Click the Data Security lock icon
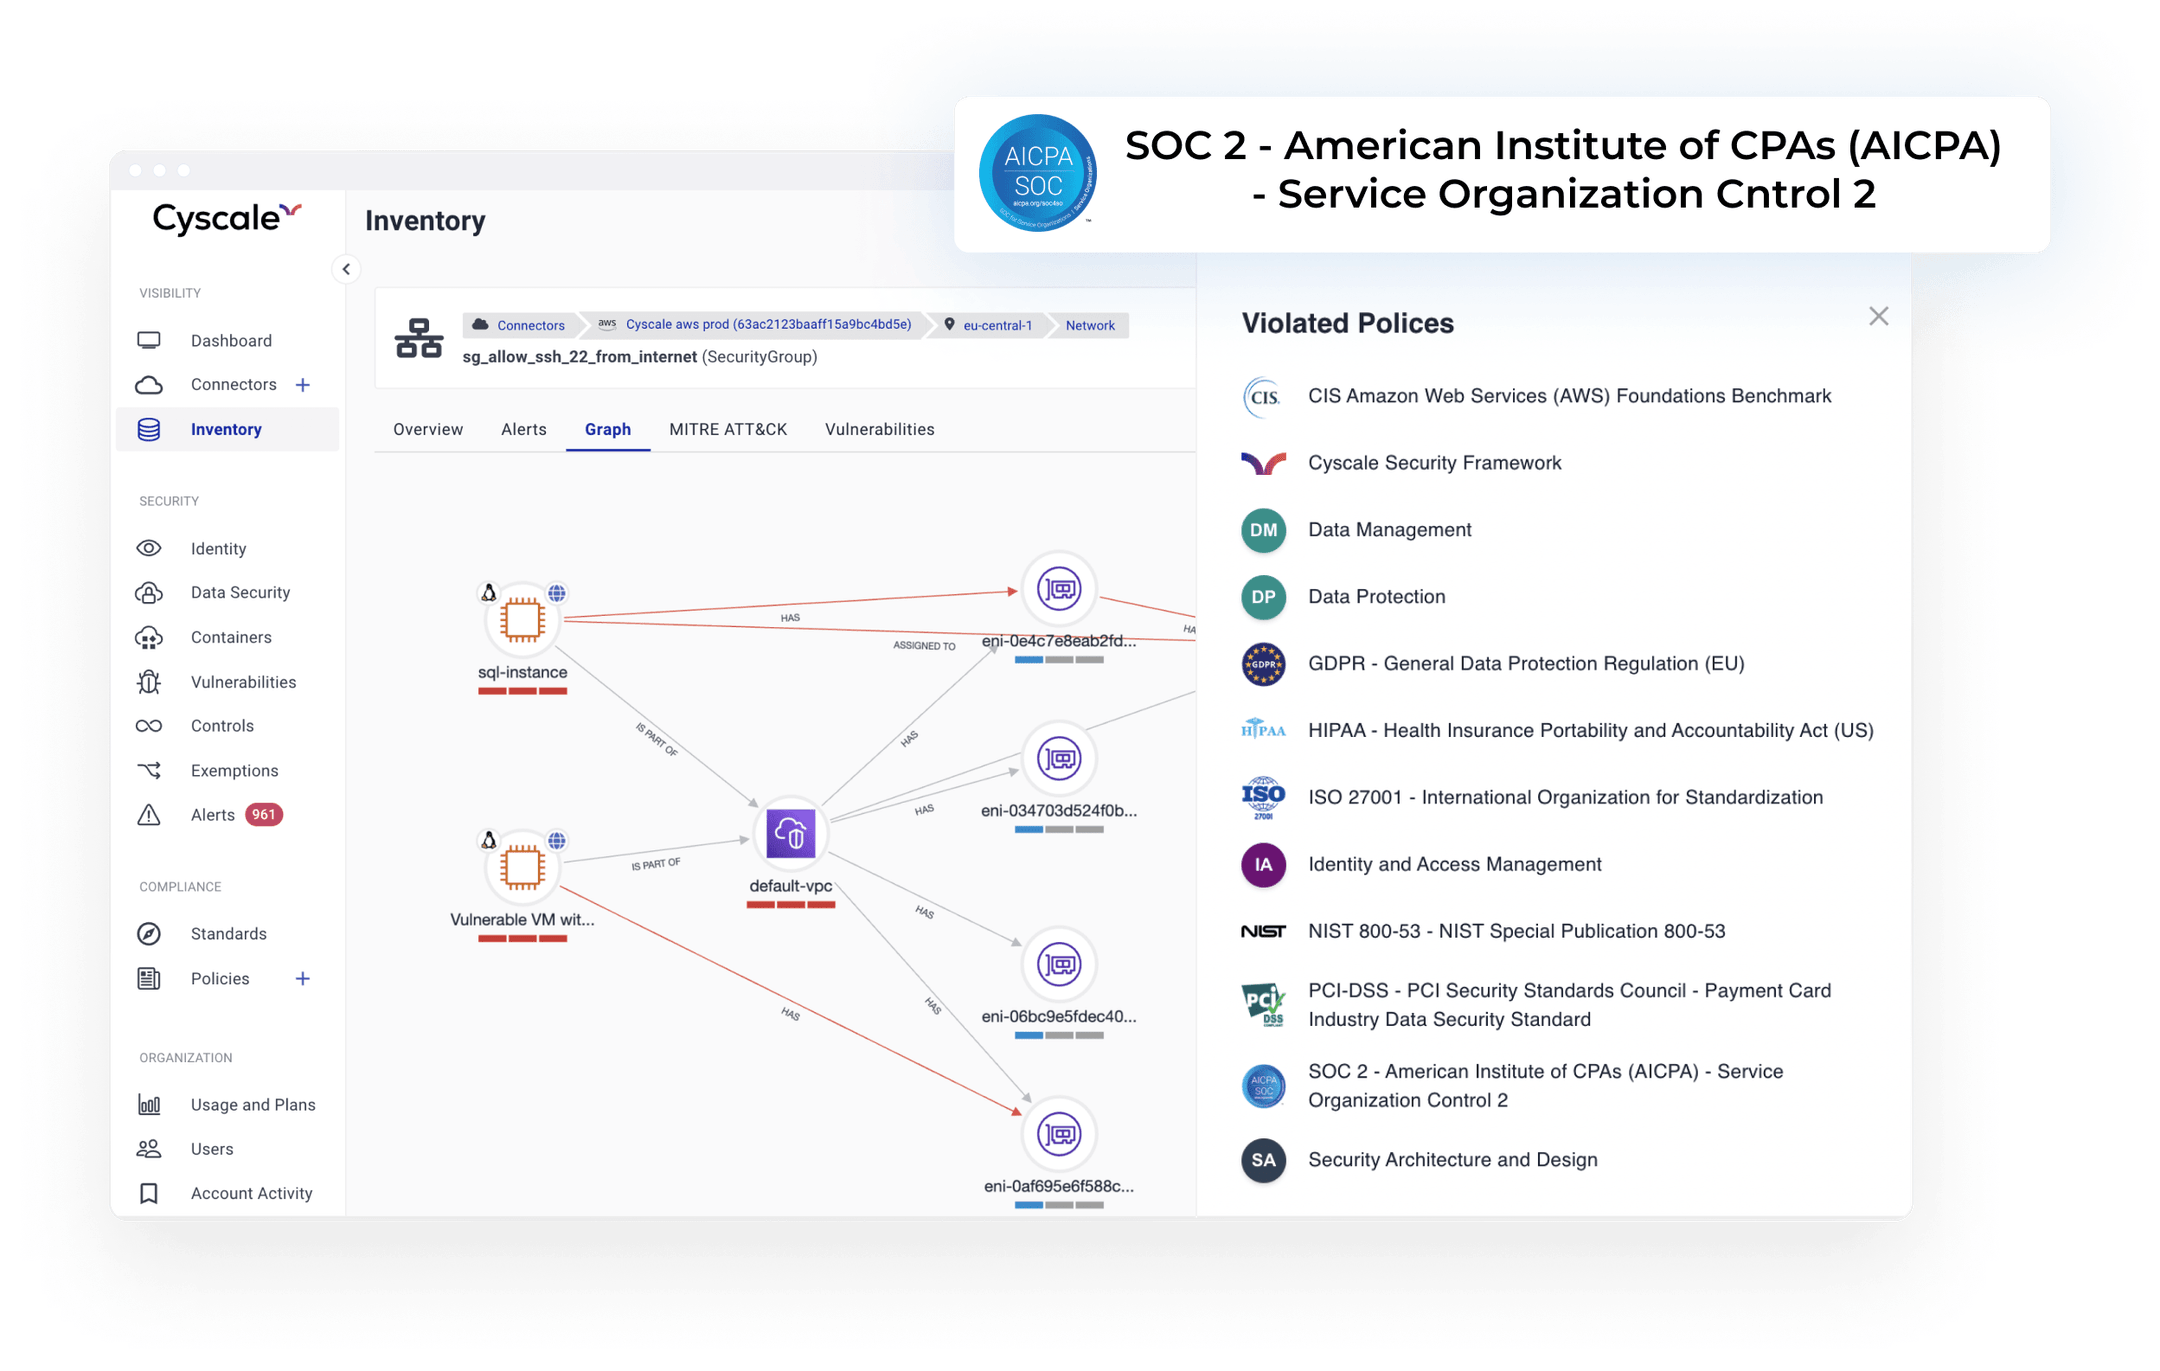The height and width of the screenshot is (1371, 2160). (149, 592)
